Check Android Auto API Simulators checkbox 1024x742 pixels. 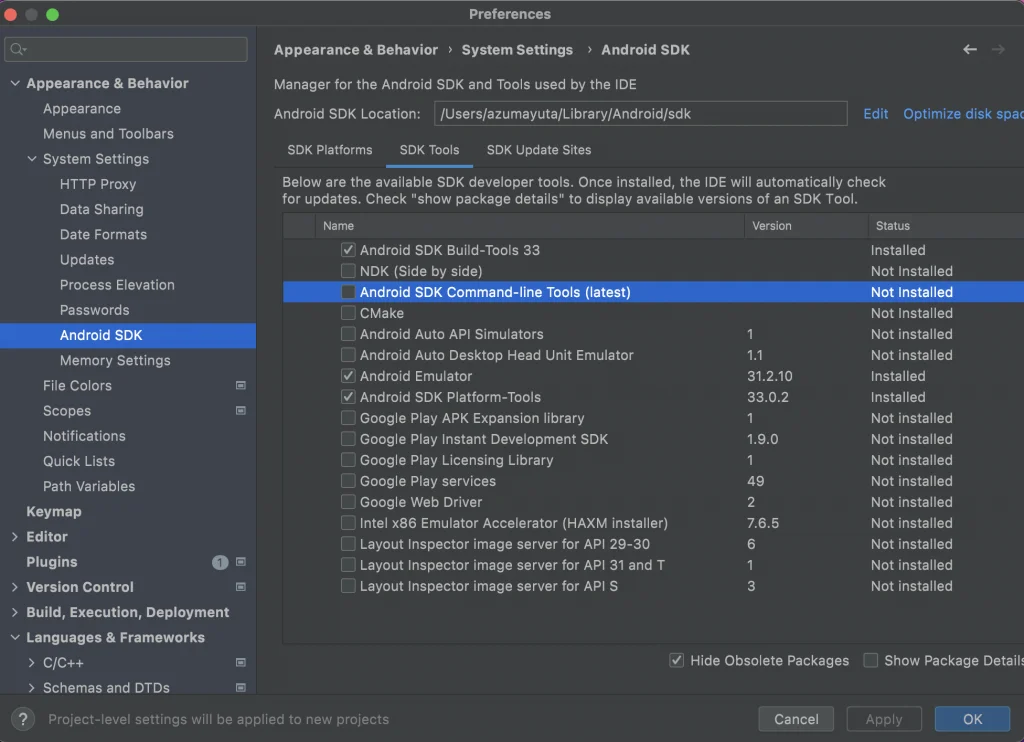coord(348,334)
